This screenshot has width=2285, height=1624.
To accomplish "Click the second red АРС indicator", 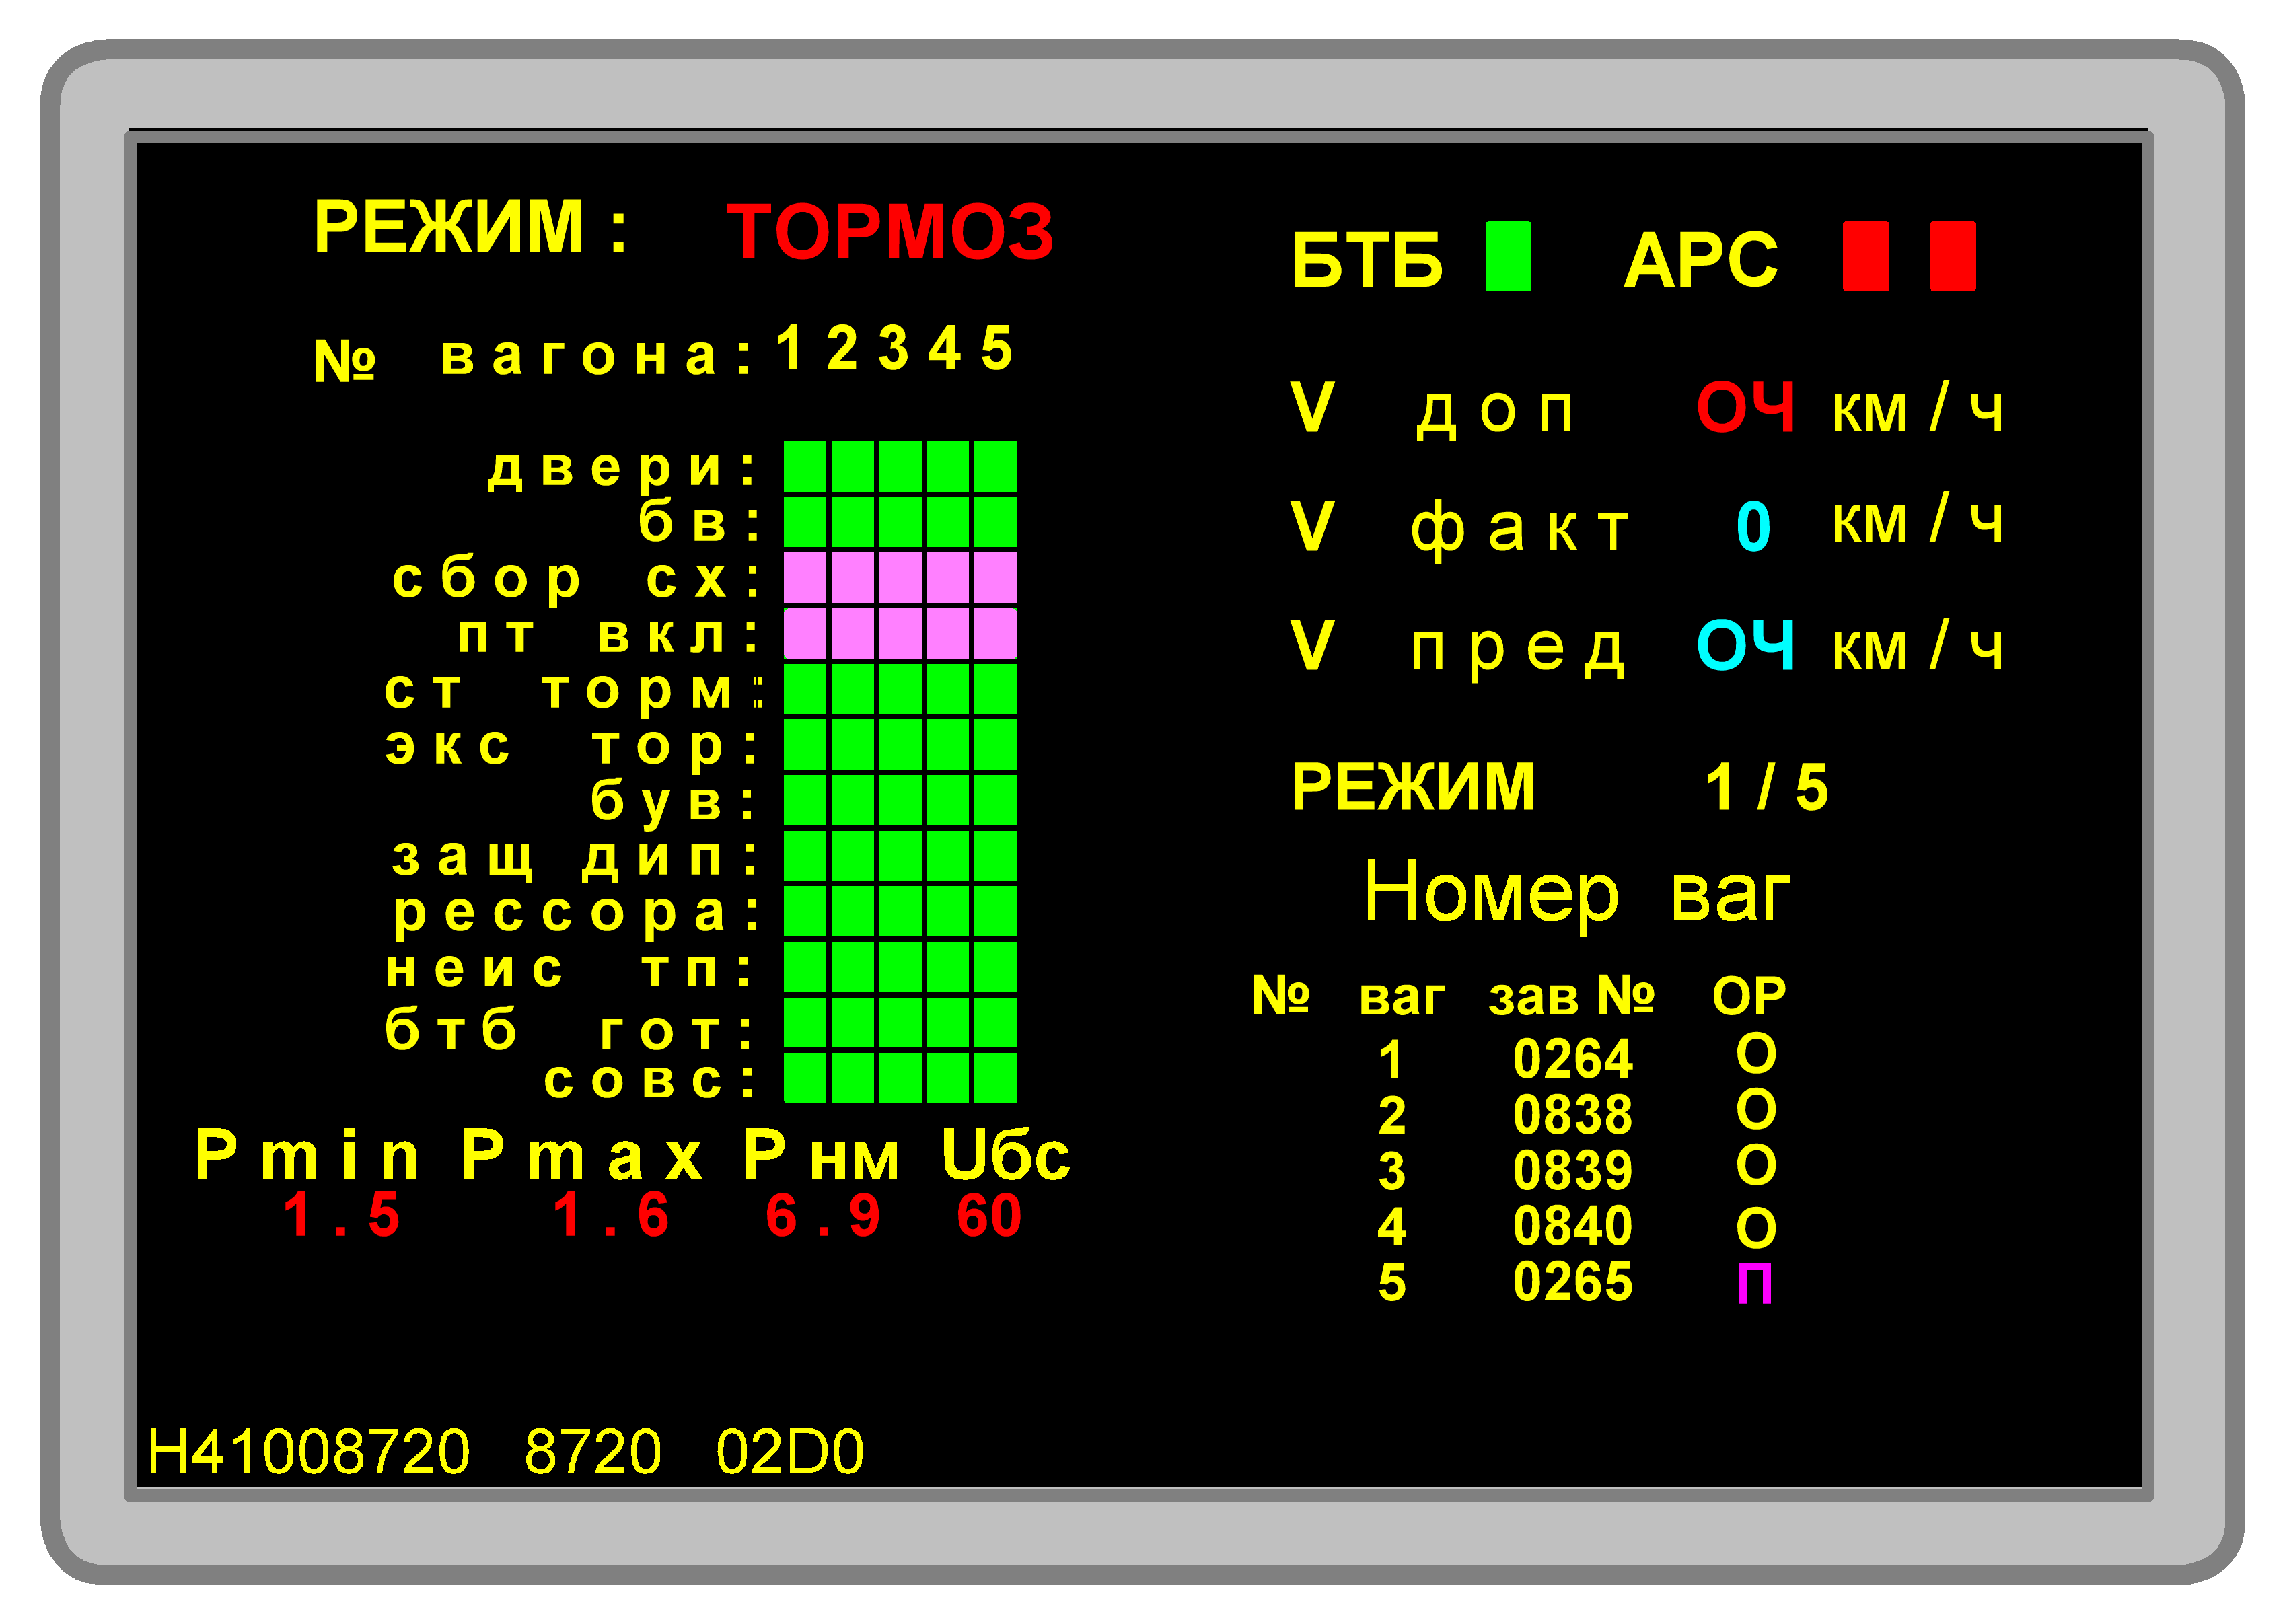I will [x=1952, y=256].
